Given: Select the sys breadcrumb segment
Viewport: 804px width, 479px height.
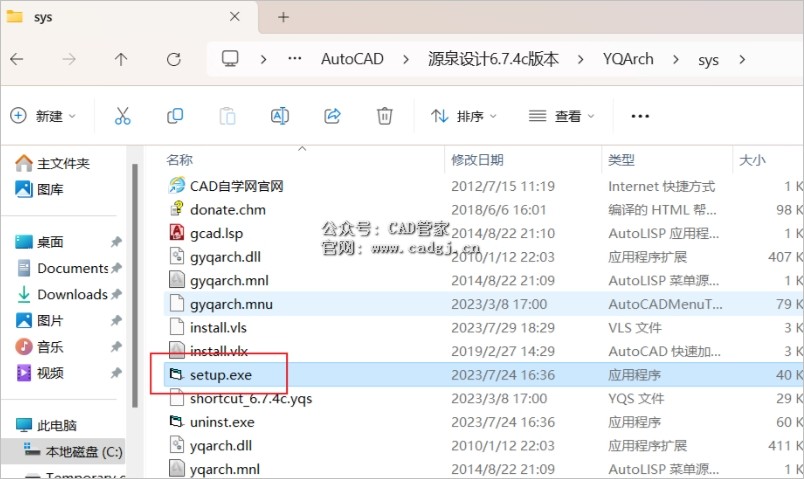Looking at the screenshot, I should pyautogui.click(x=708, y=60).
